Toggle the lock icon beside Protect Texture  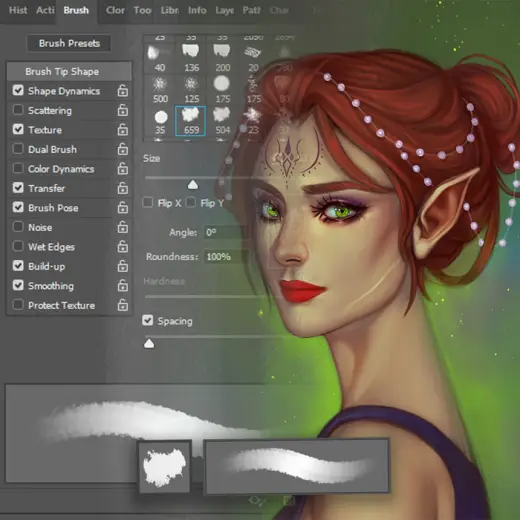tap(123, 305)
